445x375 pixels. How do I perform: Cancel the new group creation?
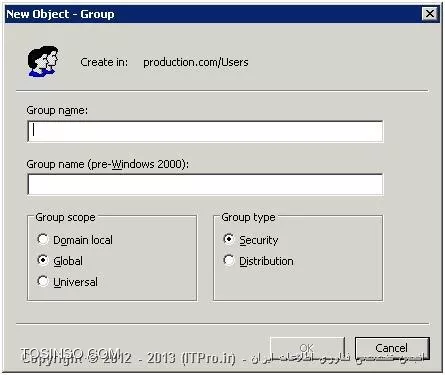click(392, 348)
